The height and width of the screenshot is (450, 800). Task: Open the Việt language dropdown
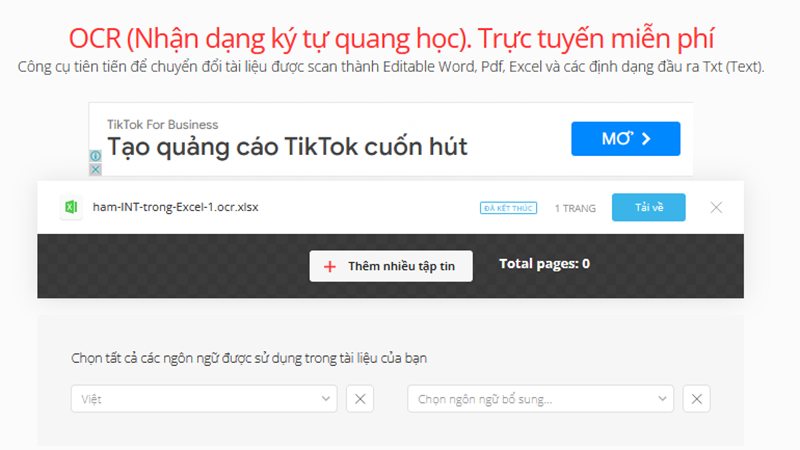tap(195, 399)
